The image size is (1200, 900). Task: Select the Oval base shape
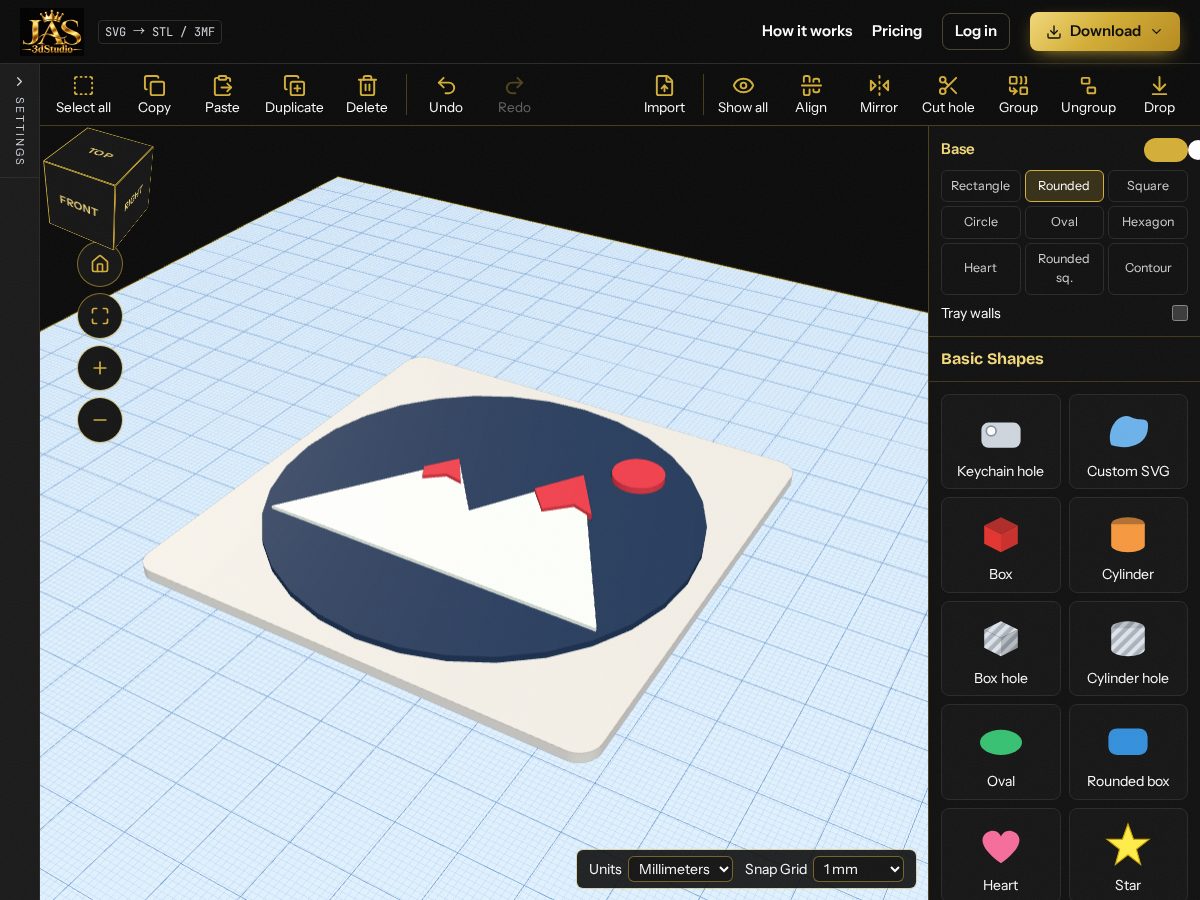[1064, 222]
